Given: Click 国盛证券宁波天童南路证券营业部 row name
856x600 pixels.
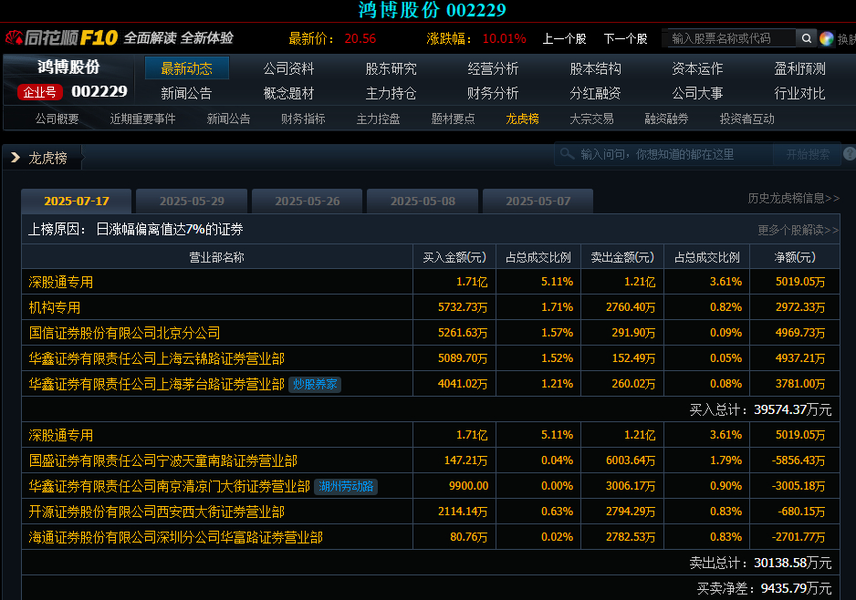Looking at the screenshot, I should (x=163, y=461).
